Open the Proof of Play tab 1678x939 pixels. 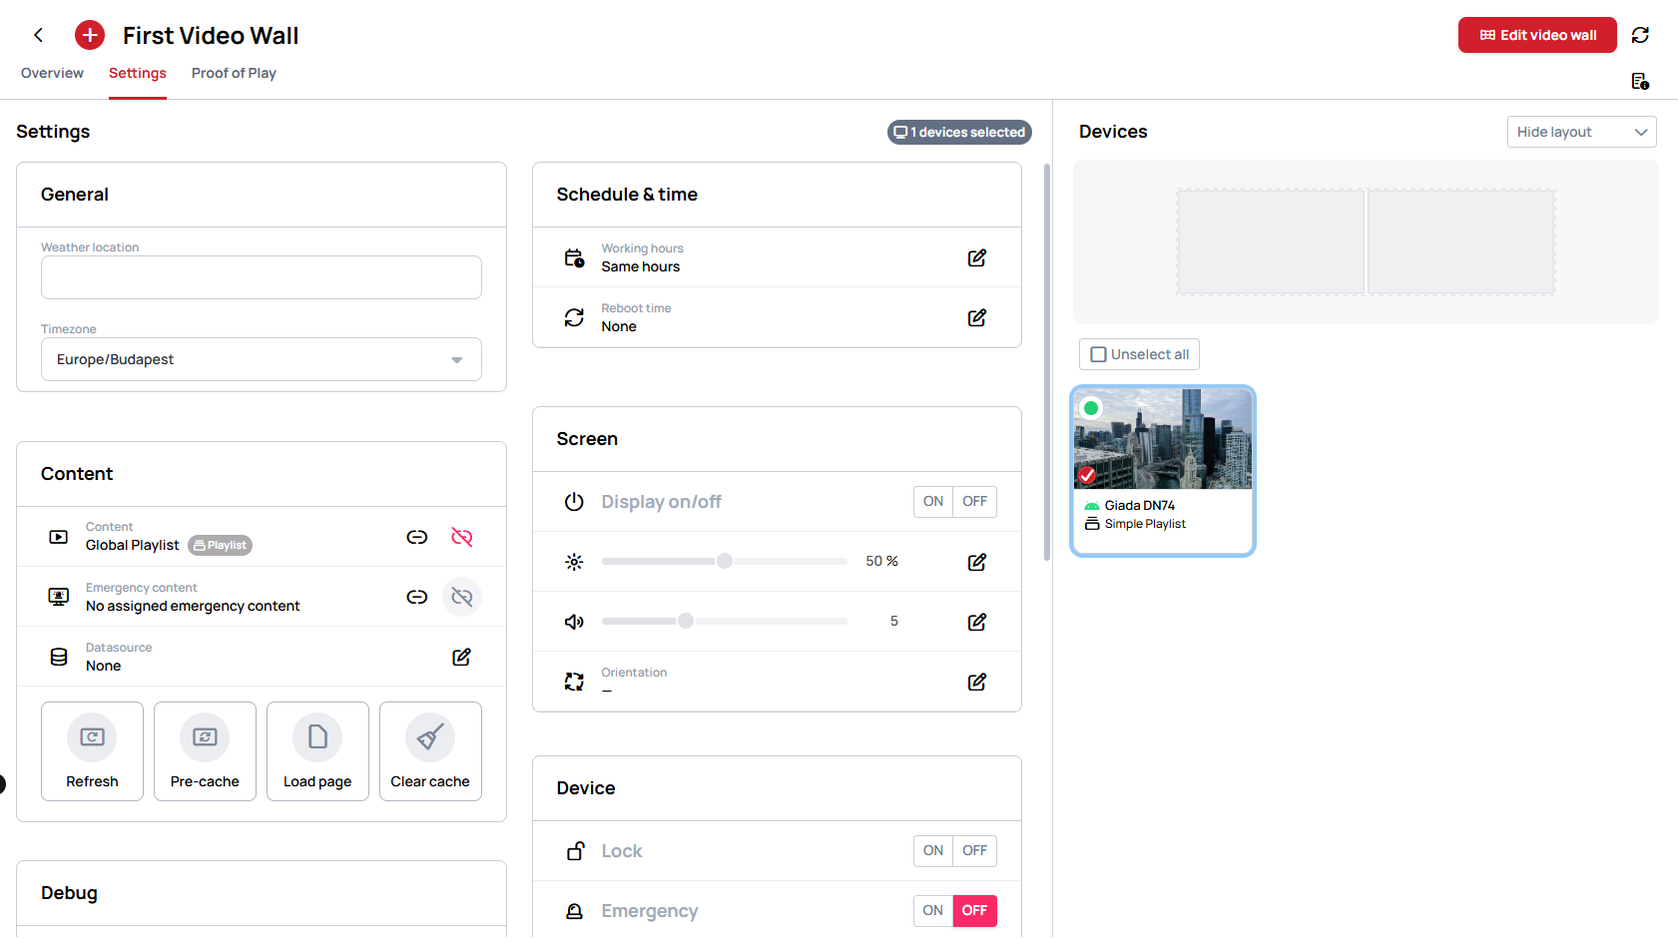click(x=234, y=73)
